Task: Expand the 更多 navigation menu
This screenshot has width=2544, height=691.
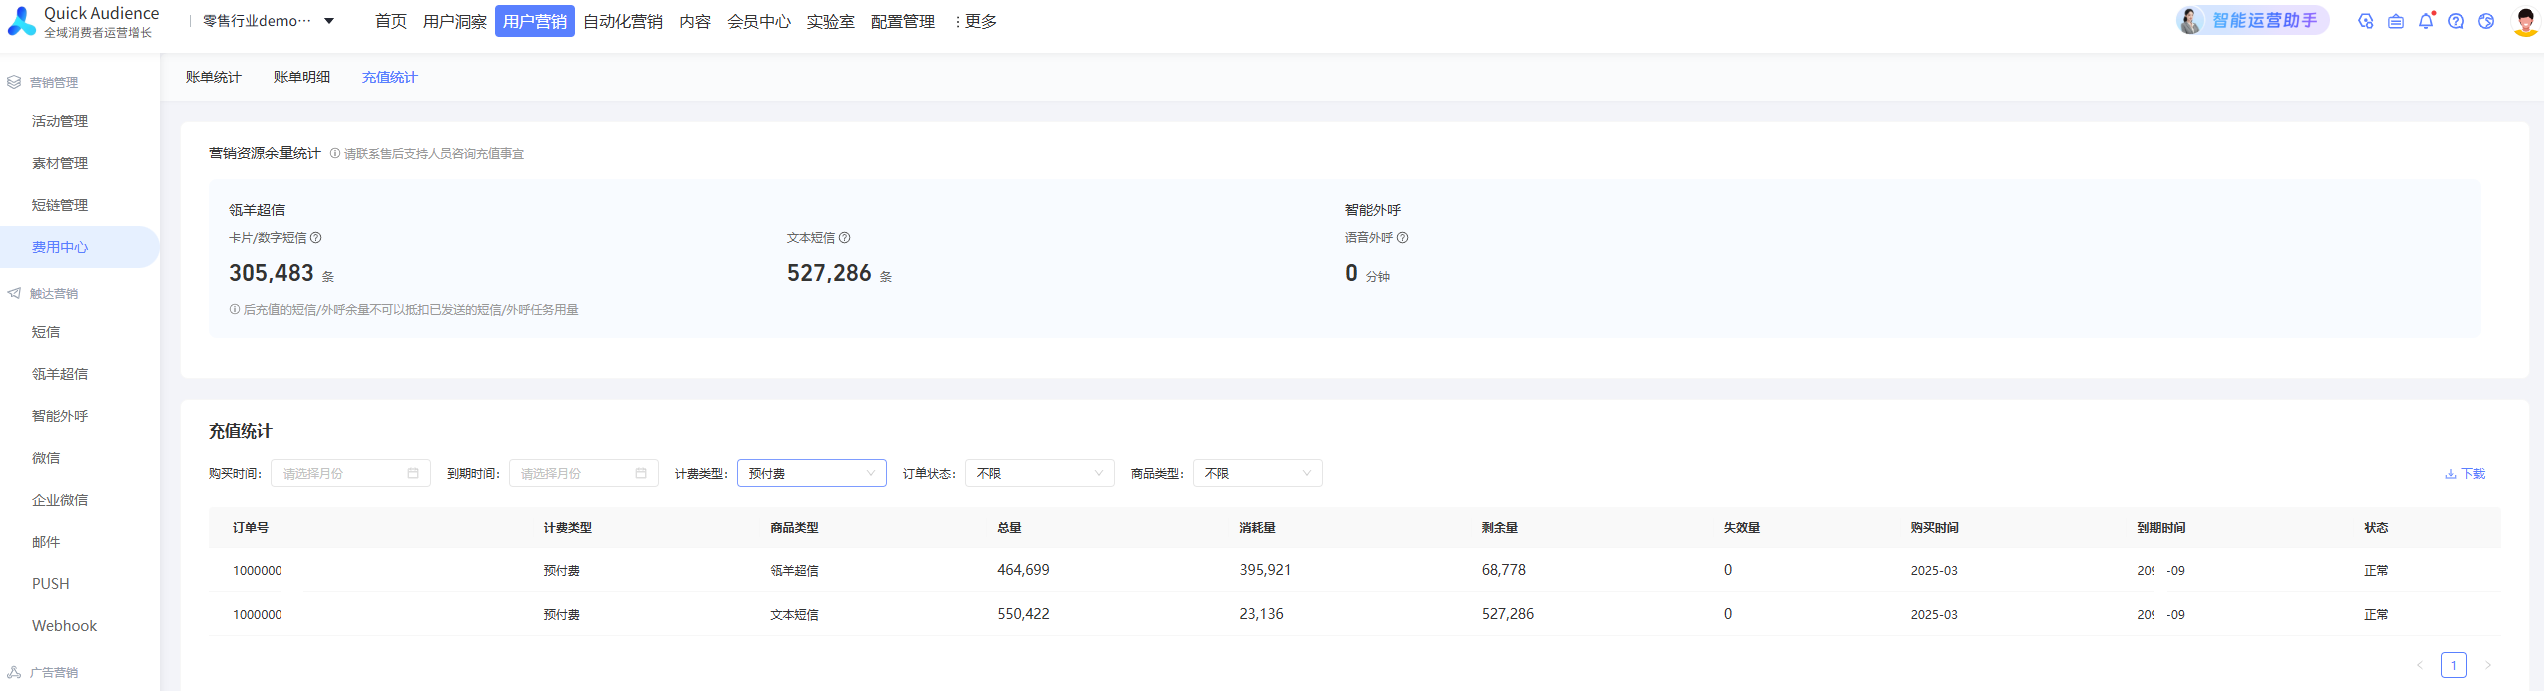Action: click(976, 21)
